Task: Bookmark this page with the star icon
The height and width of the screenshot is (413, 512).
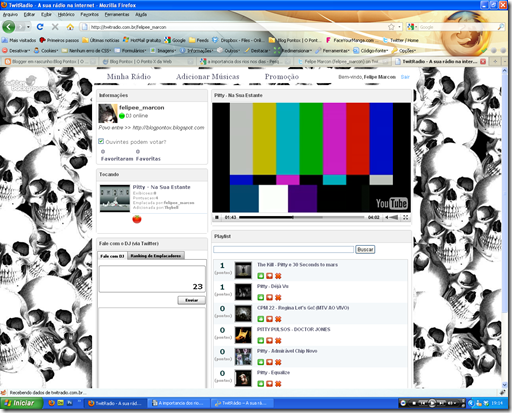Action: click(x=391, y=27)
